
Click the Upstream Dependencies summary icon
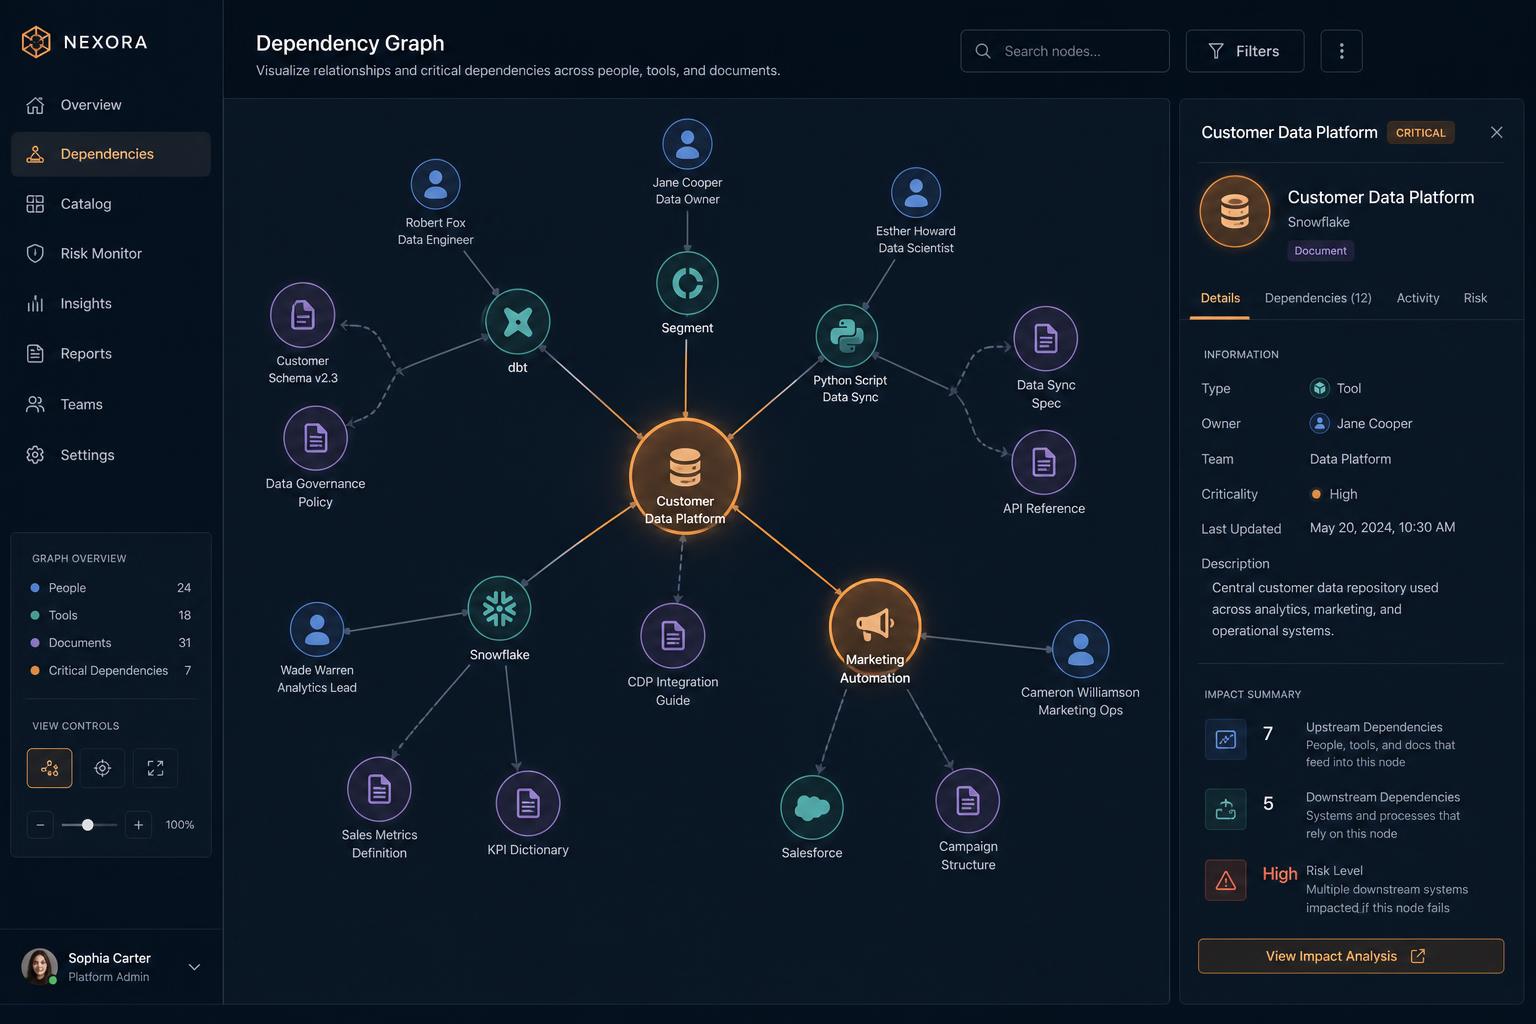tap(1225, 739)
